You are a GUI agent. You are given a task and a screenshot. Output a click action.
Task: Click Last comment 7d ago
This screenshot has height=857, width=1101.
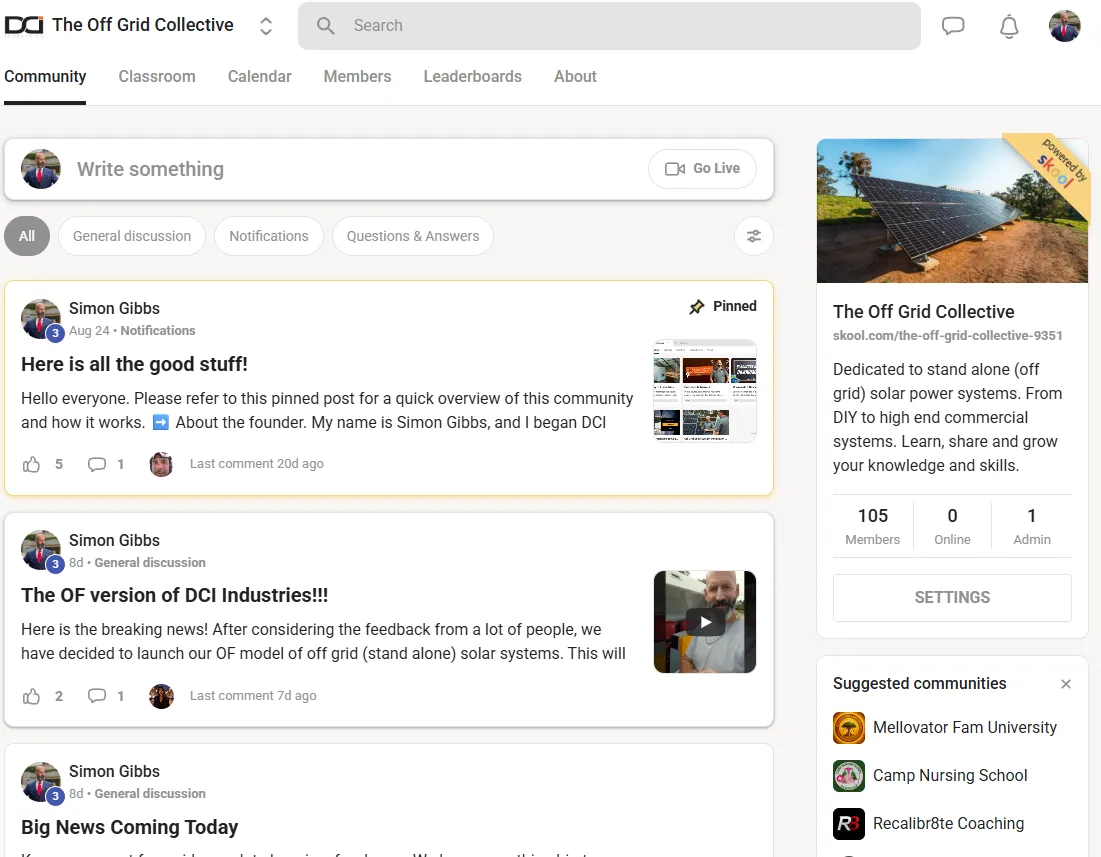click(x=253, y=696)
